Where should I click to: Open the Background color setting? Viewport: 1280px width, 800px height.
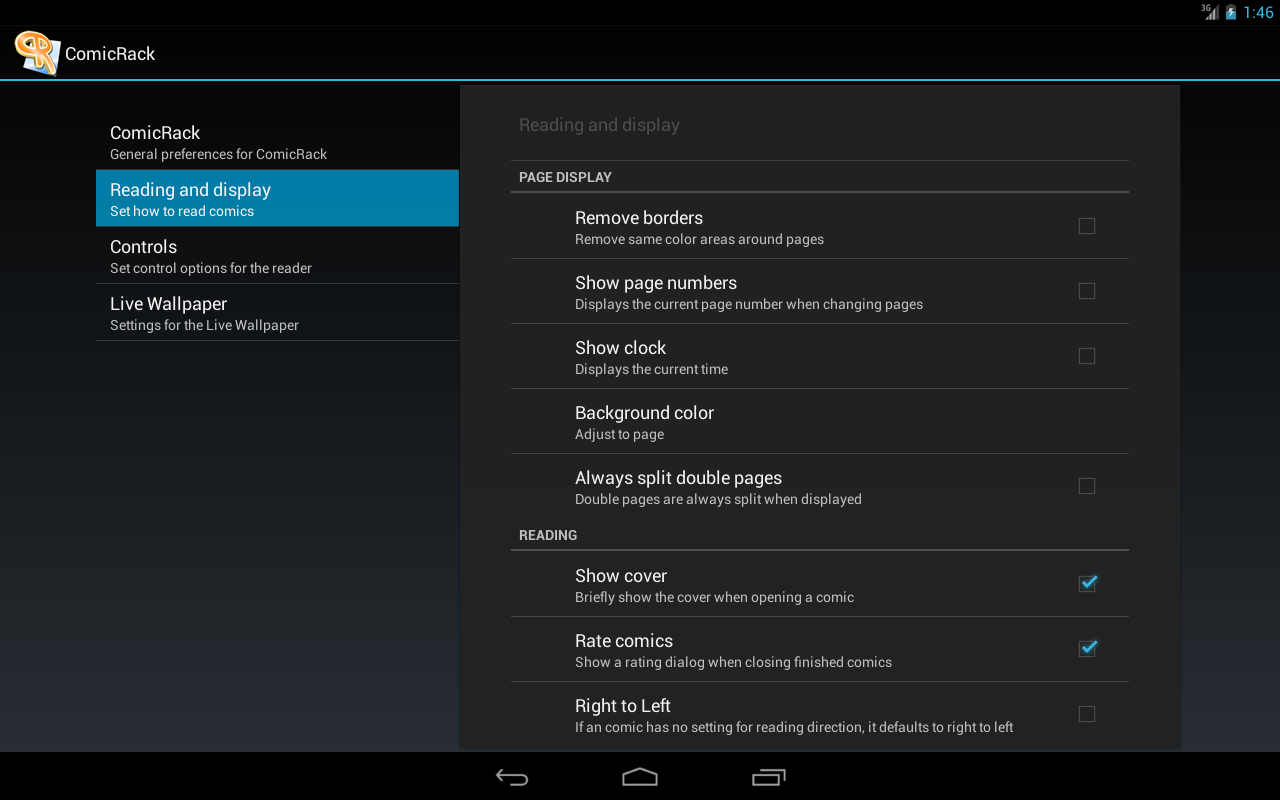point(820,422)
